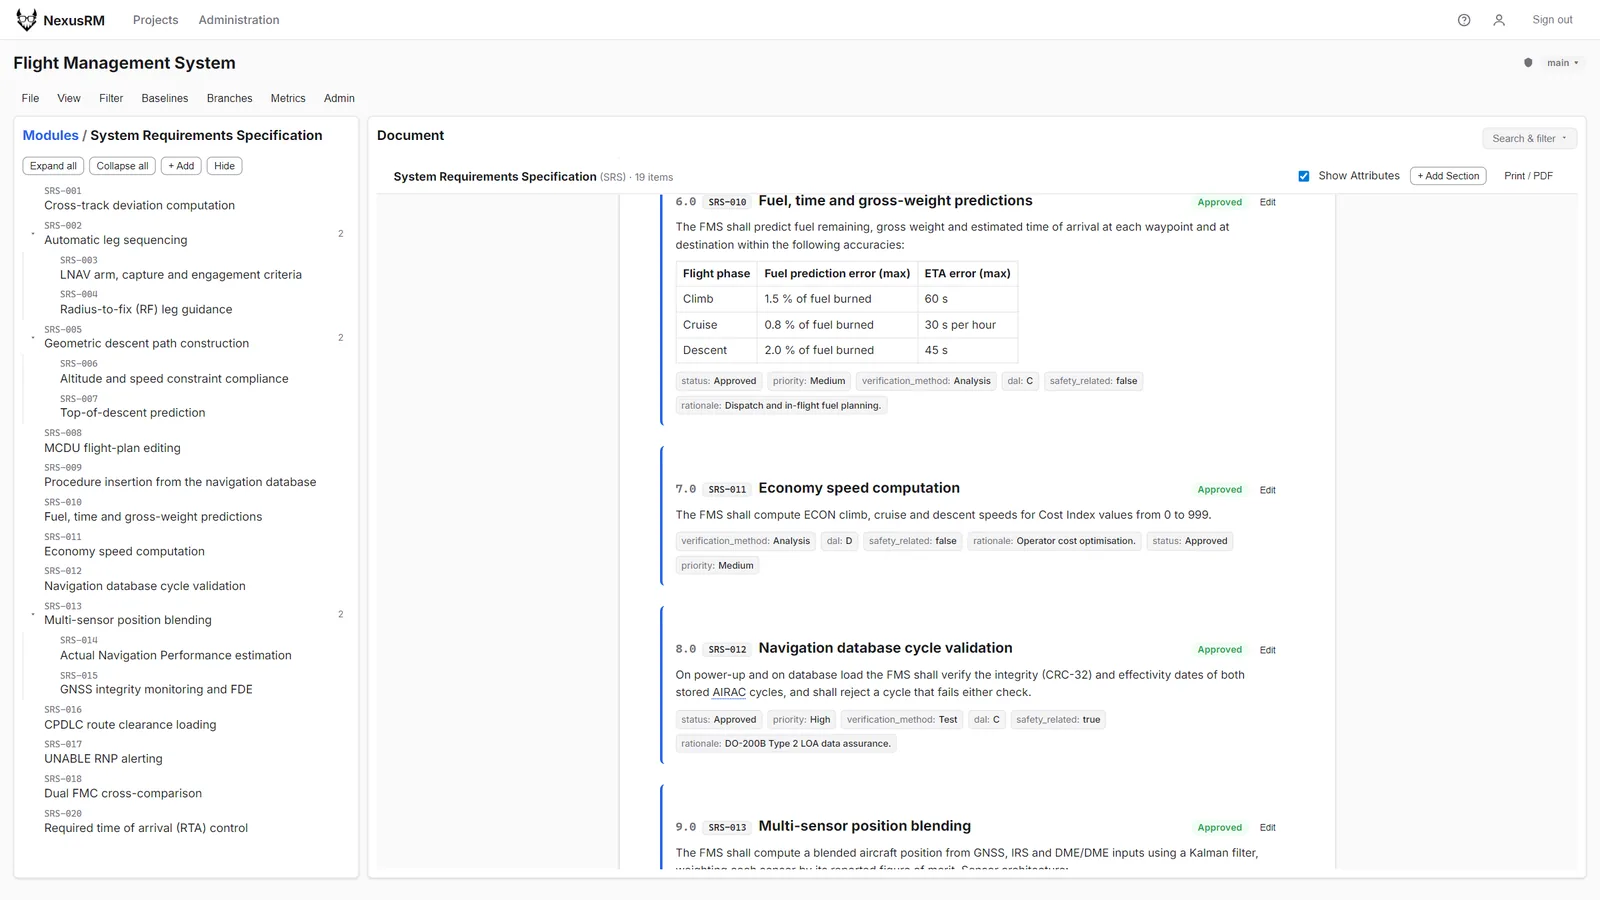Select CPDLC route clearance loading
Viewport: 1600px width, 900px height.
click(x=130, y=718)
